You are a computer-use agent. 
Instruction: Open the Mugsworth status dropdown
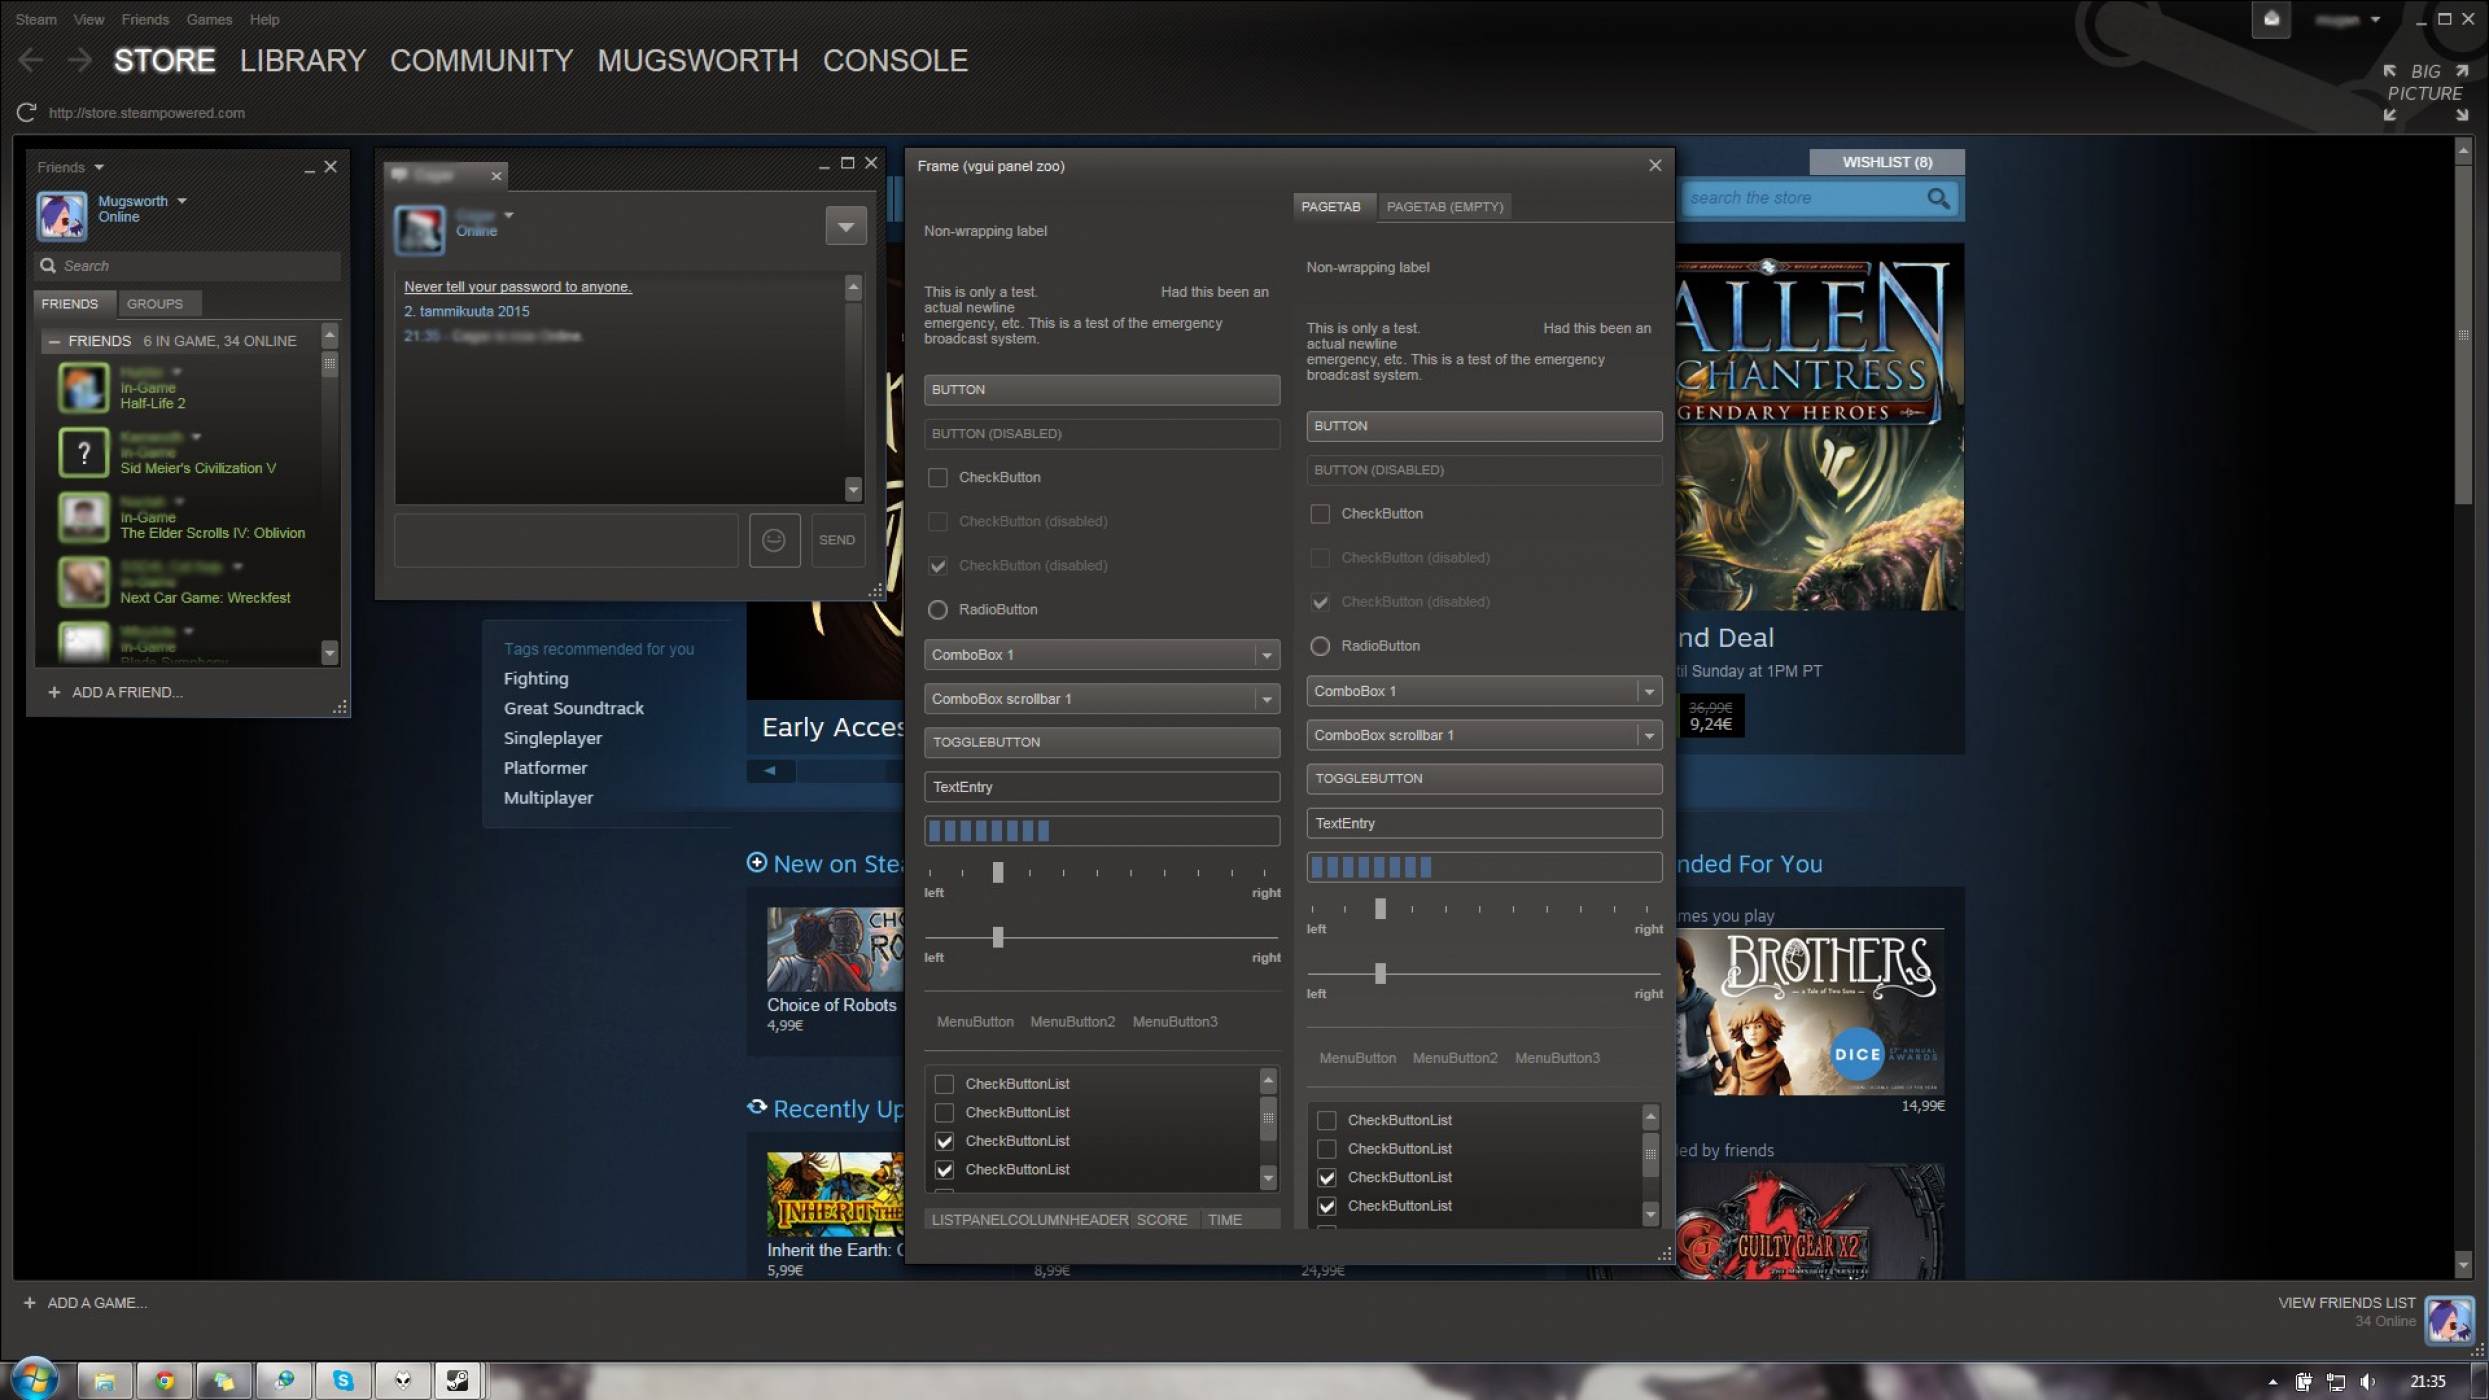182,200
